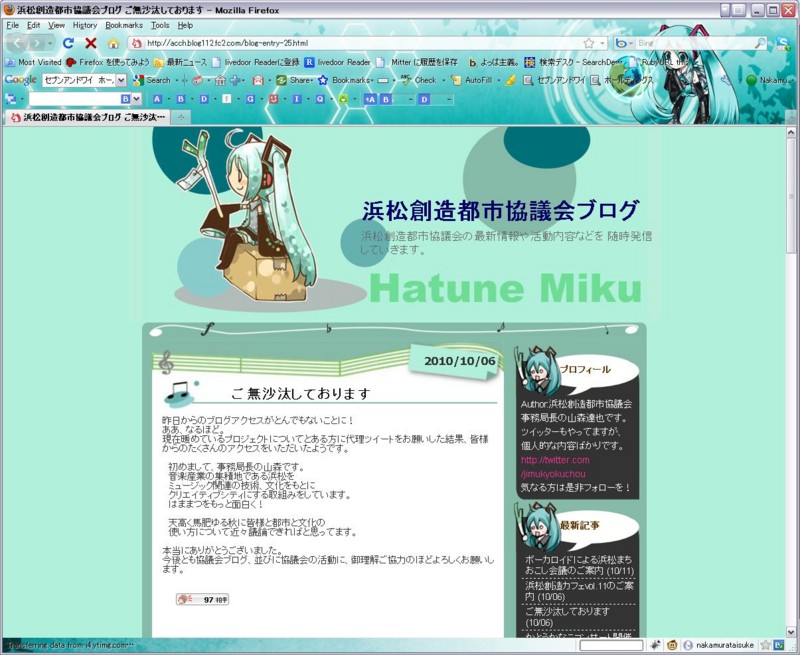Open the Google toolbar Bookmarks star

pyautogui.click(x=345, y=80)
